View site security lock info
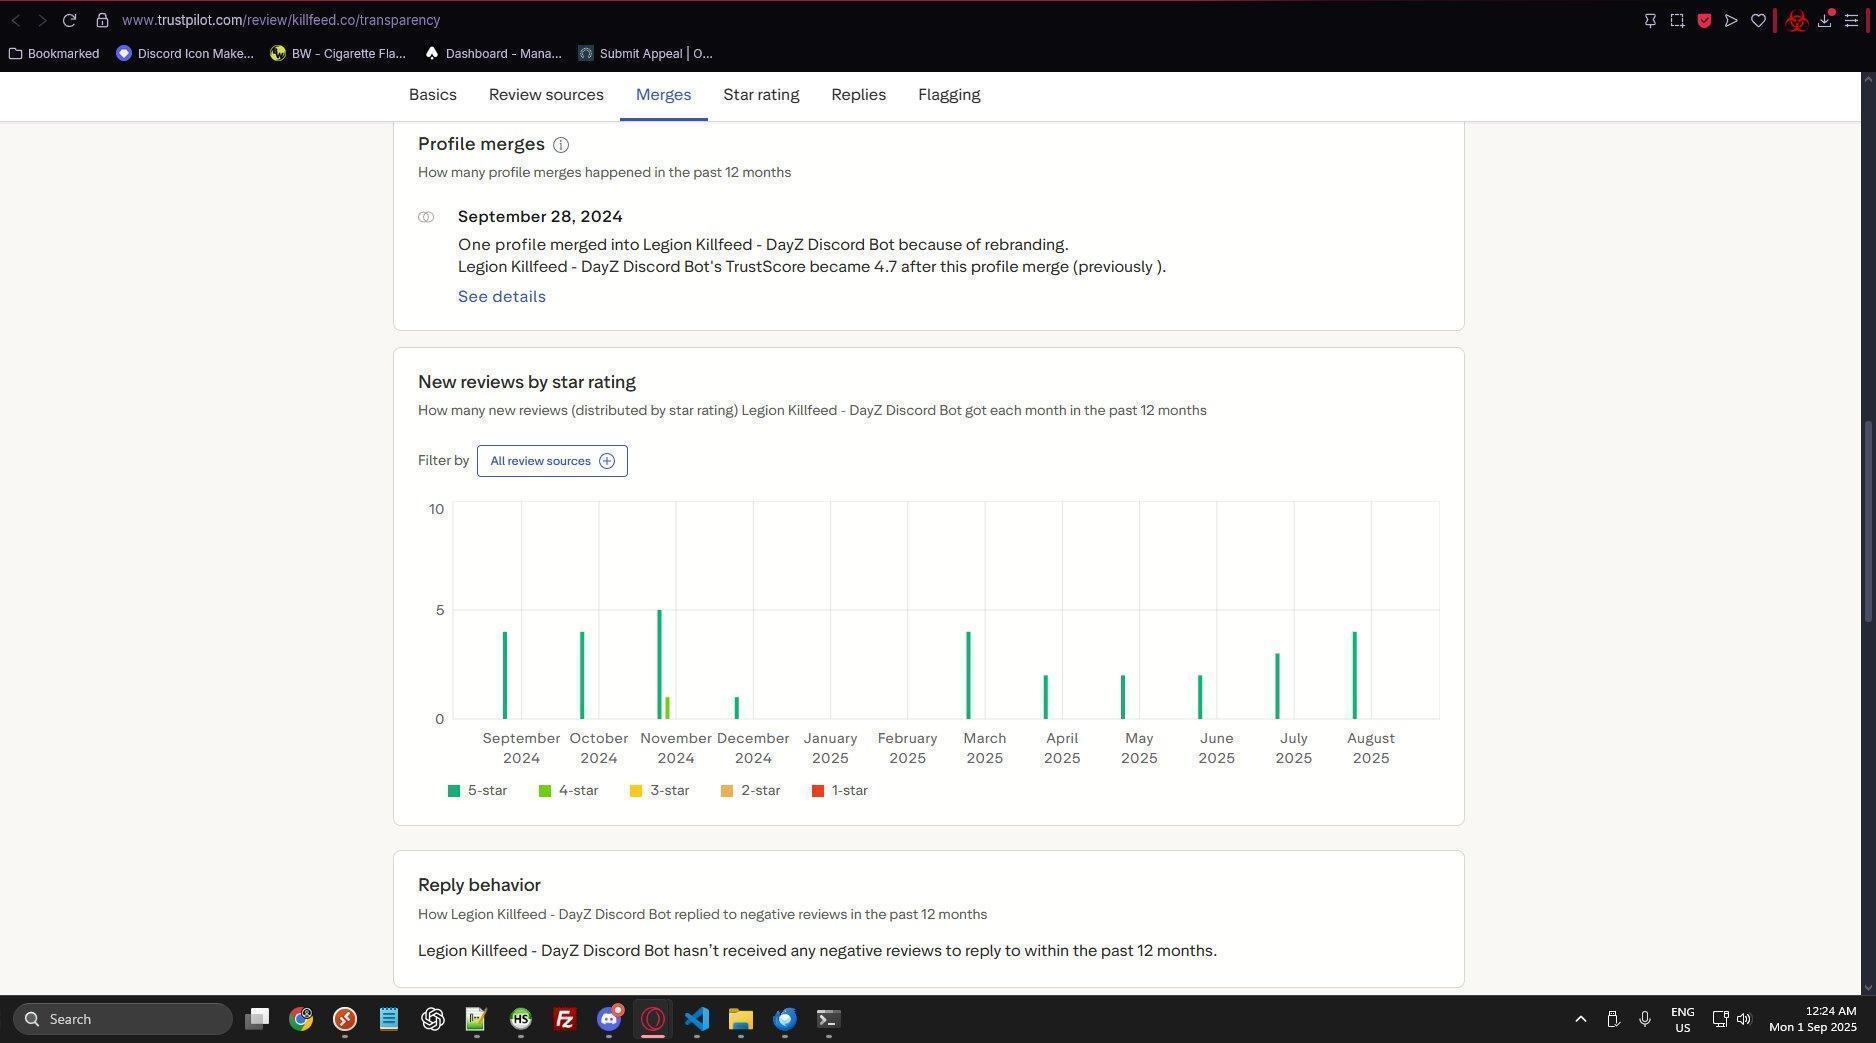This screenshot has width=1876, height=1043. point(102,20)
